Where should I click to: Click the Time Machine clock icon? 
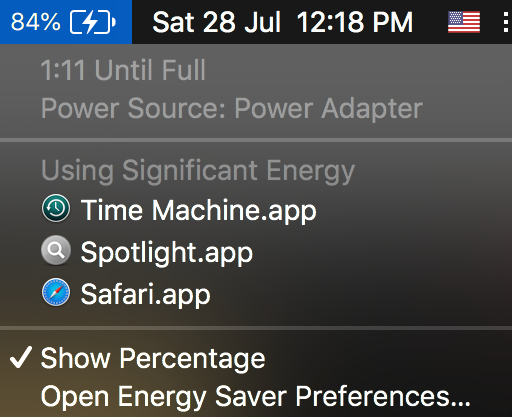(56, 208)
